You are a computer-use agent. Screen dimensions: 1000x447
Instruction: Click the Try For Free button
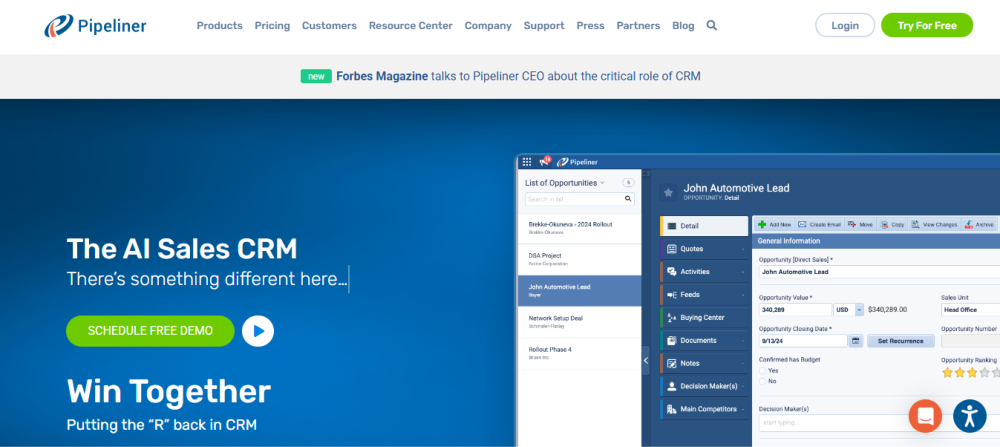[926, 26]
